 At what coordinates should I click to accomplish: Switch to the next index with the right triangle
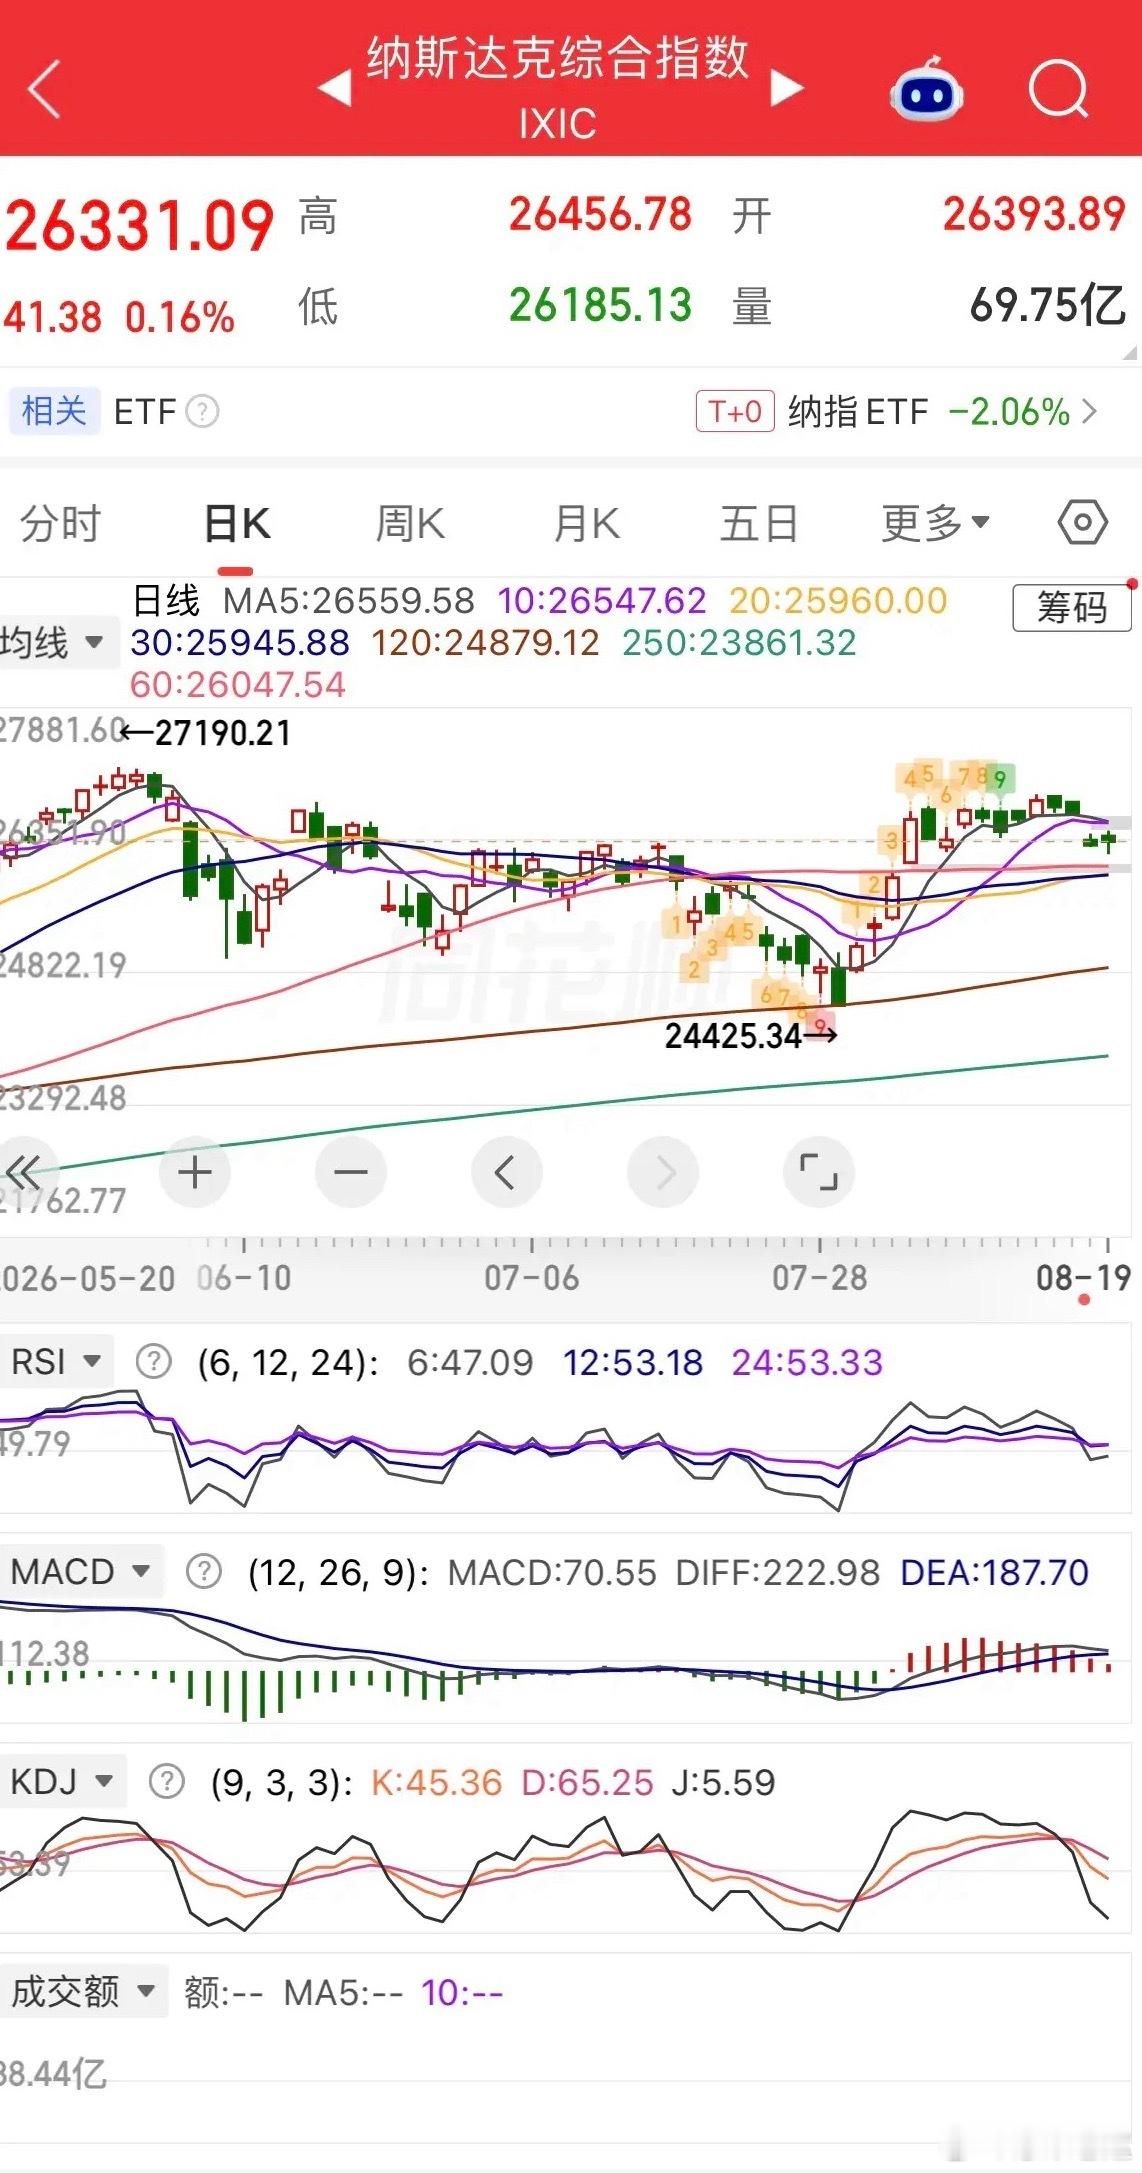pyautogui.click(x=787, y=88)
